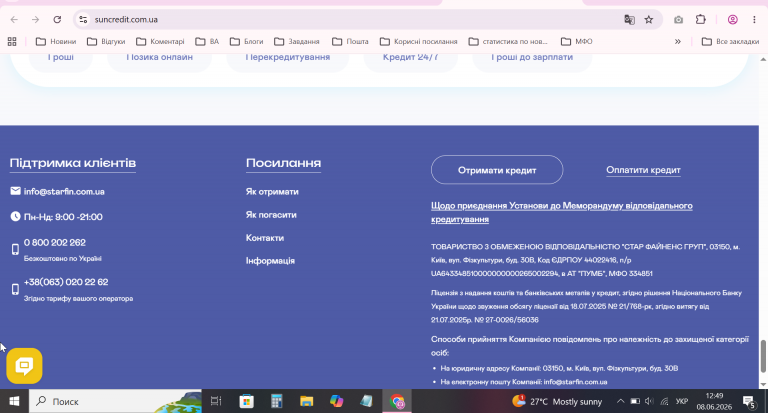
Task: Click the +38(063) 020 22 62 number
Action: 66,282
